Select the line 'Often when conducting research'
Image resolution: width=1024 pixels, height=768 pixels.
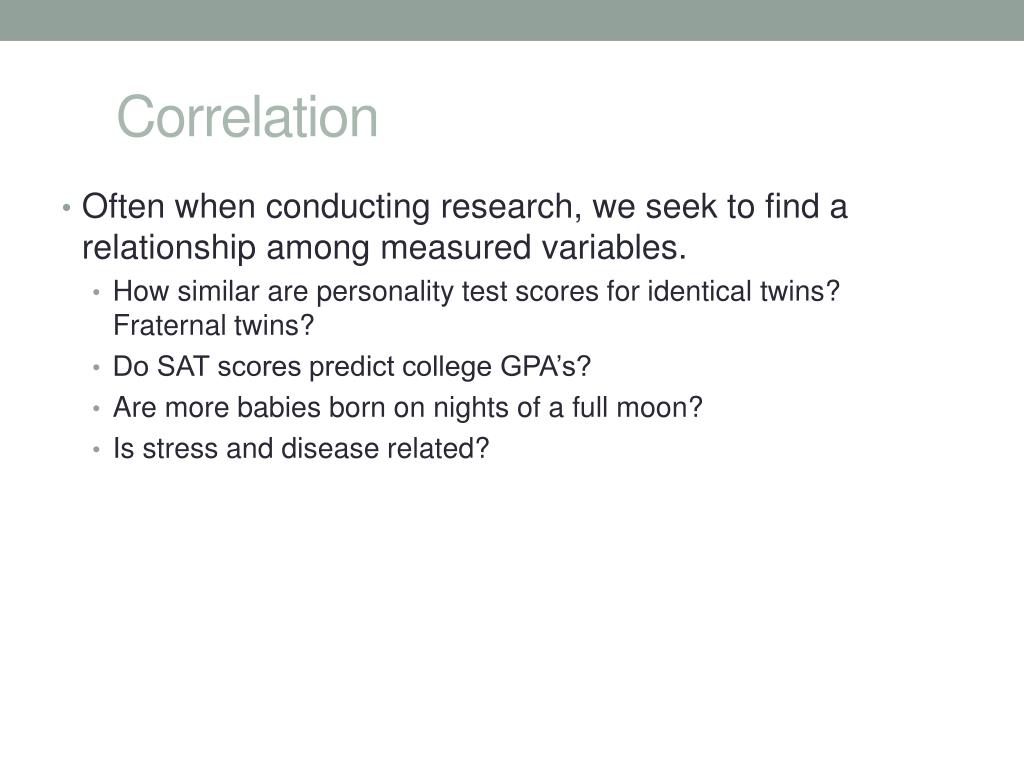(464, 207)
